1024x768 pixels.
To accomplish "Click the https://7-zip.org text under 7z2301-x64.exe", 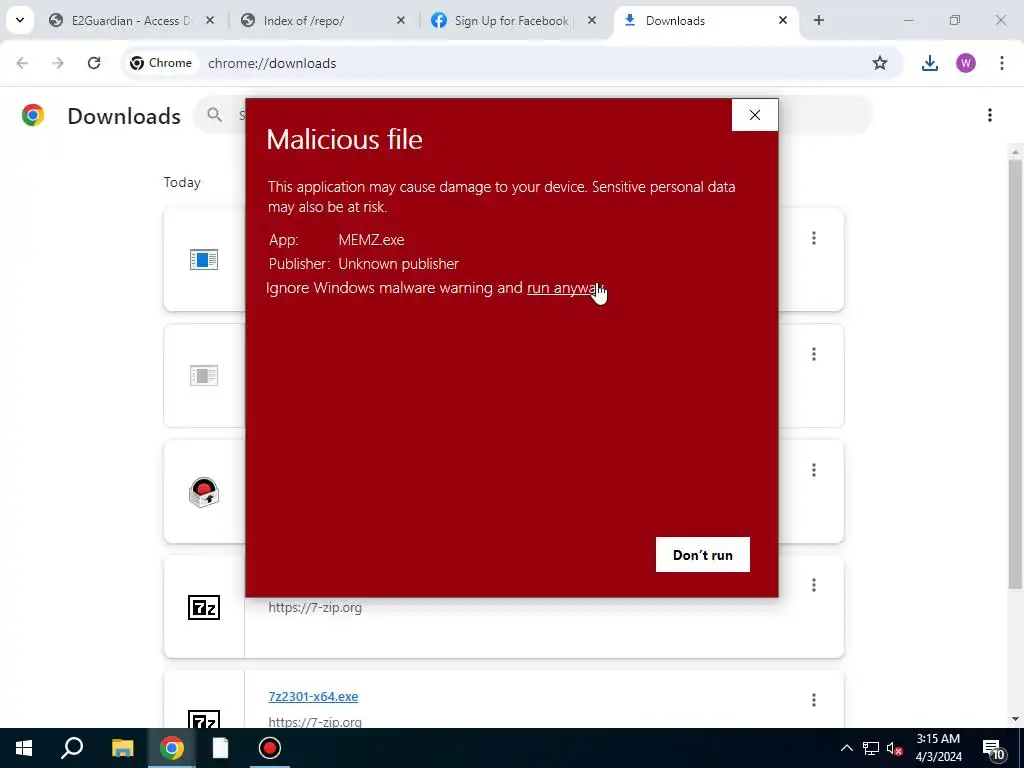I will click(315, 722).
